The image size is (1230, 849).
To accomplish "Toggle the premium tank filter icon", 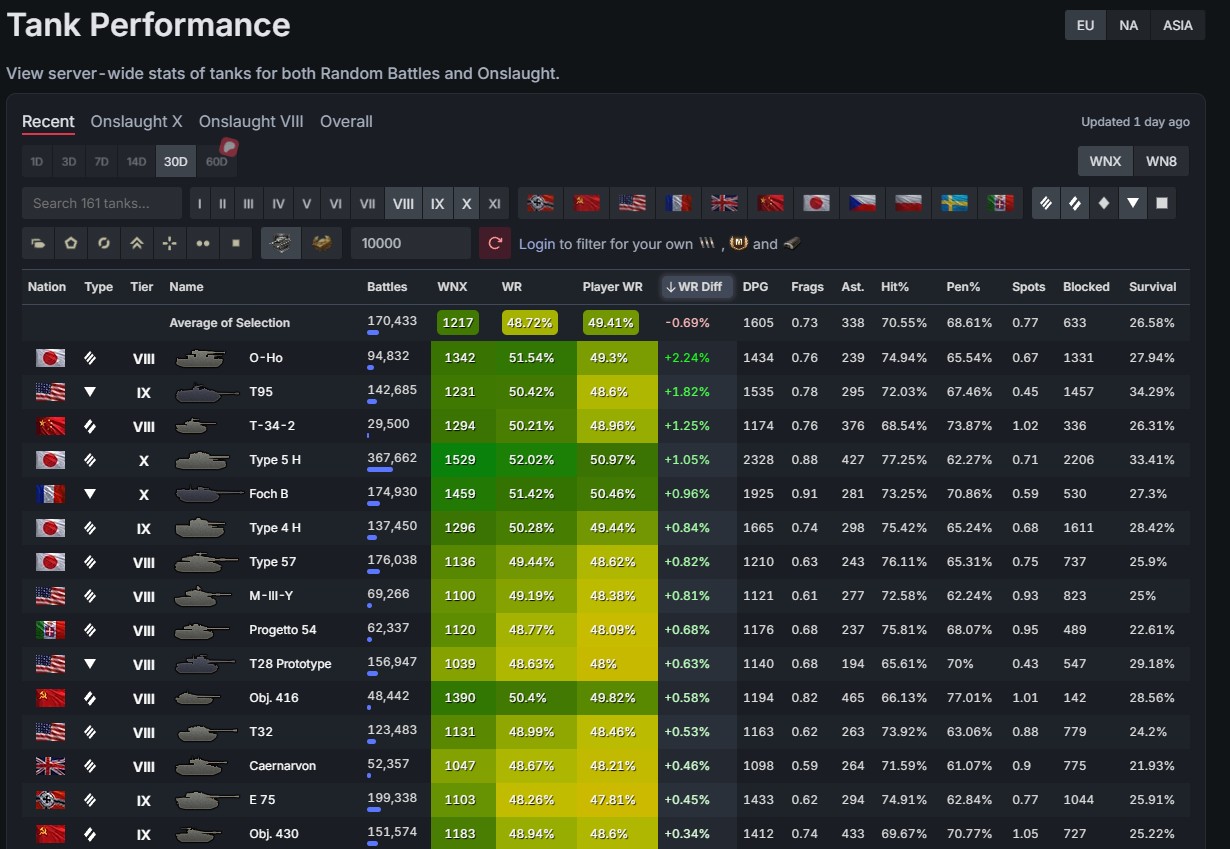I will click(x=321, y=243).
